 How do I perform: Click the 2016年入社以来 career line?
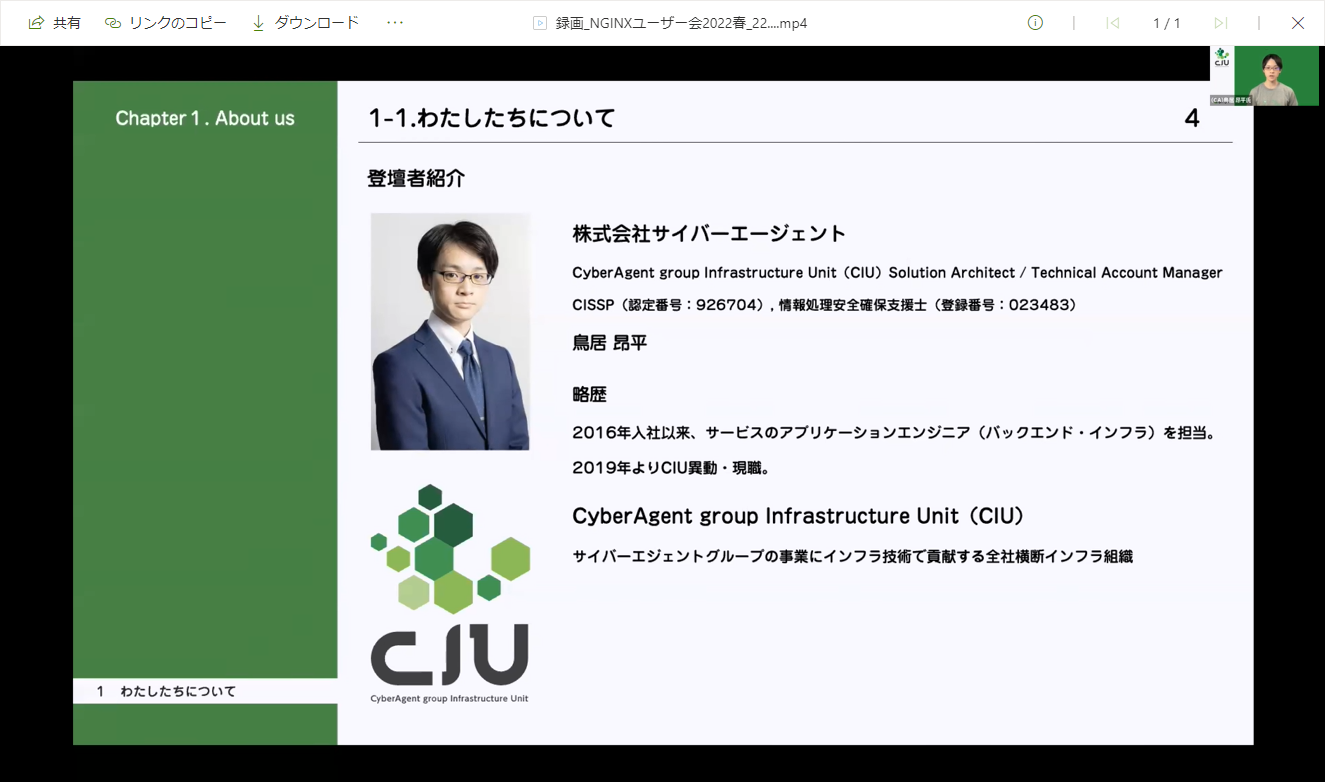coord(893,434)
